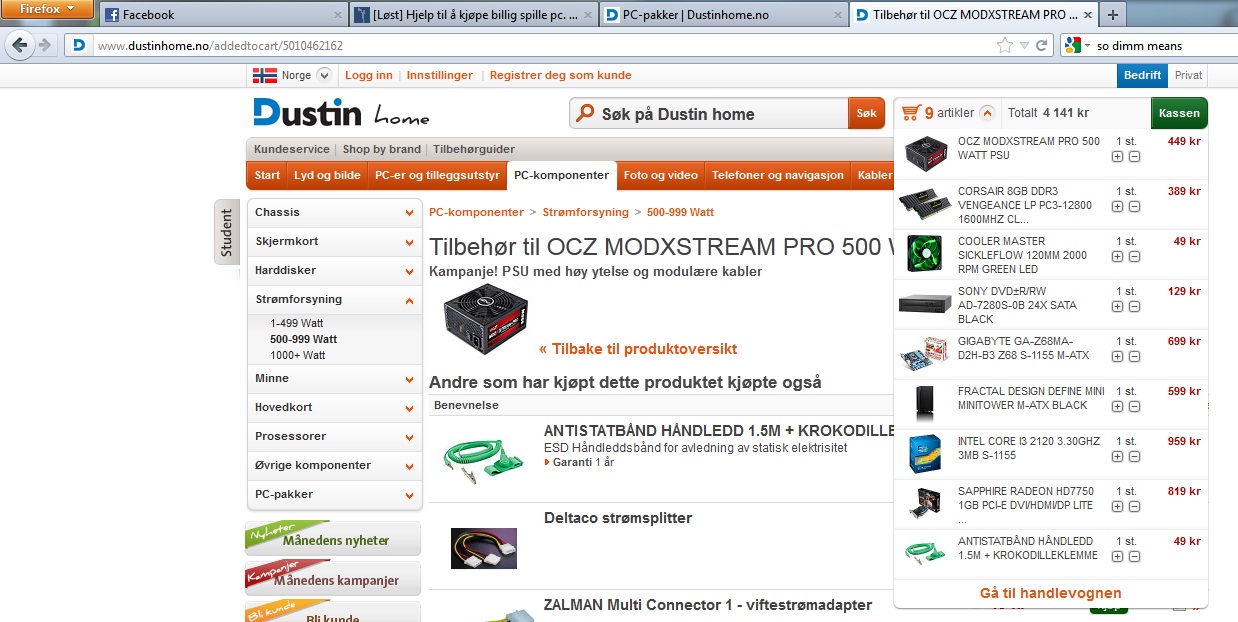Viewport: 1238px width, 622px height.
Task: Collapse the cart with the articles arrow
Action: 987,113
